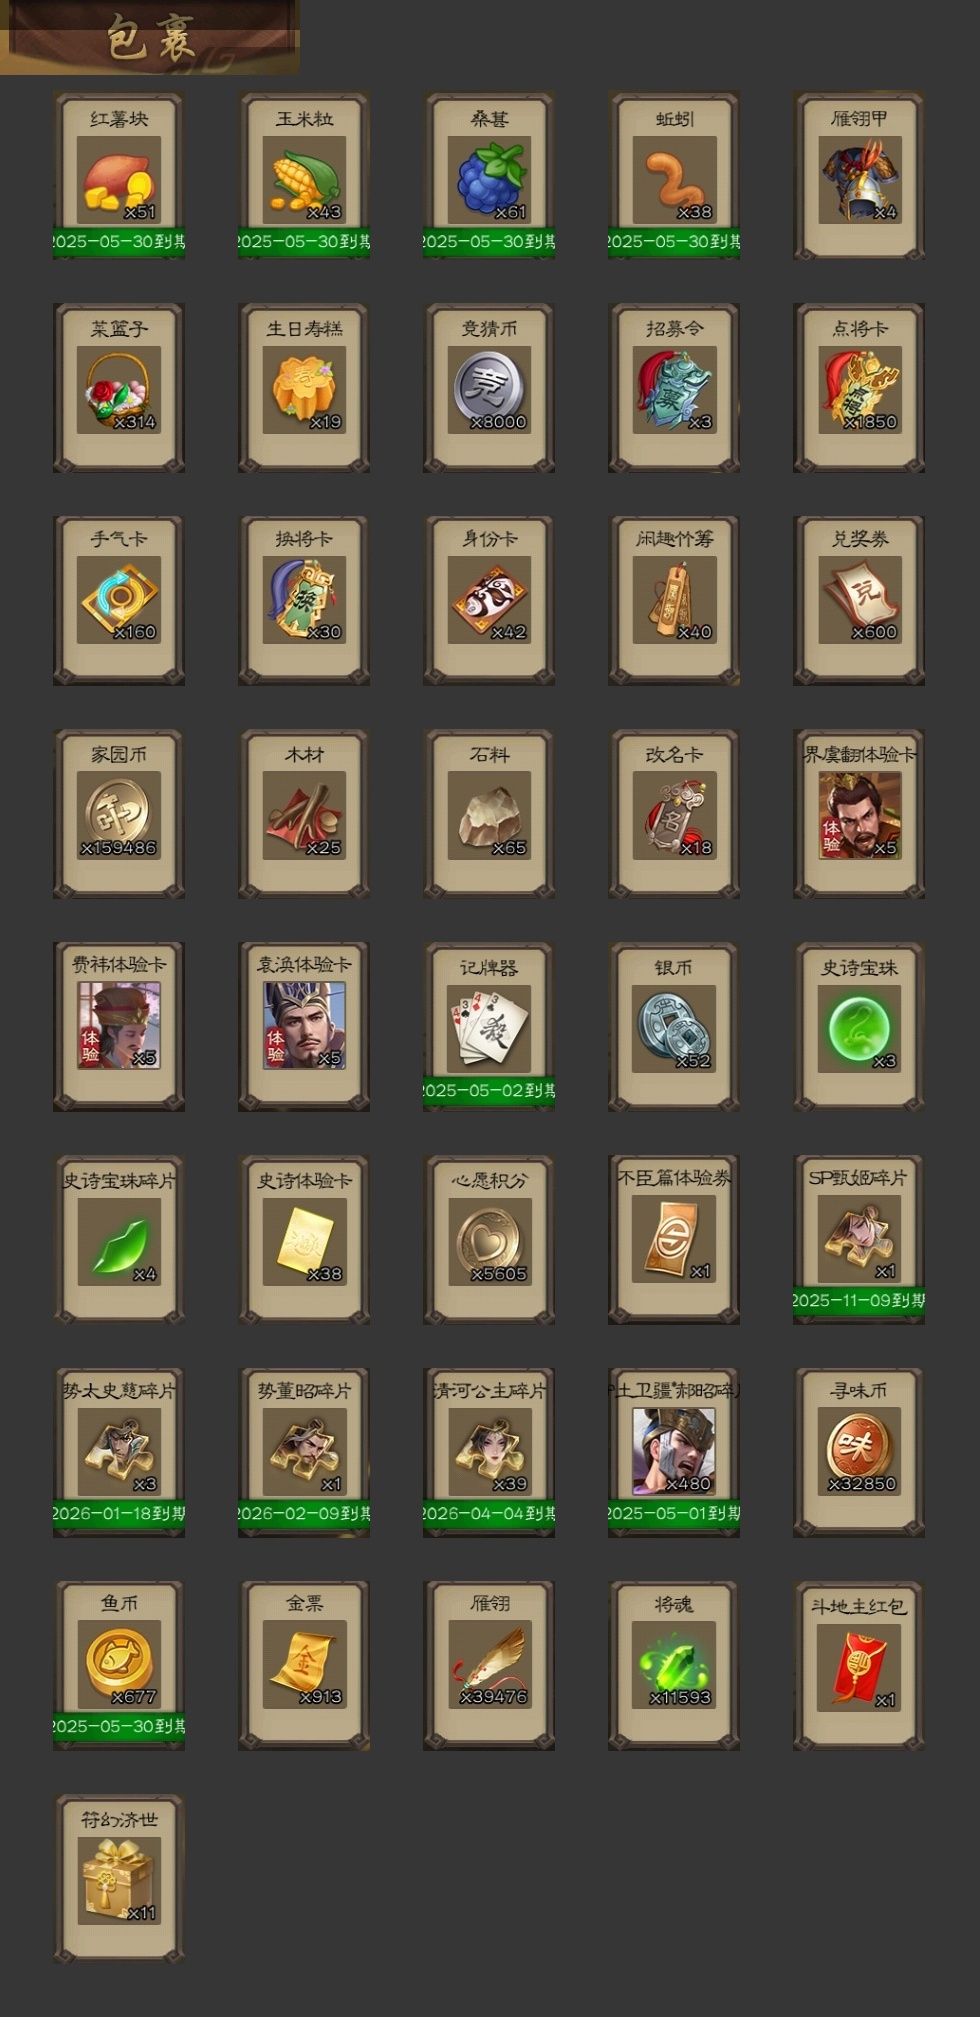
Task: Select the 斗地主红包 red envelope item
Action: coord(859,1666)
